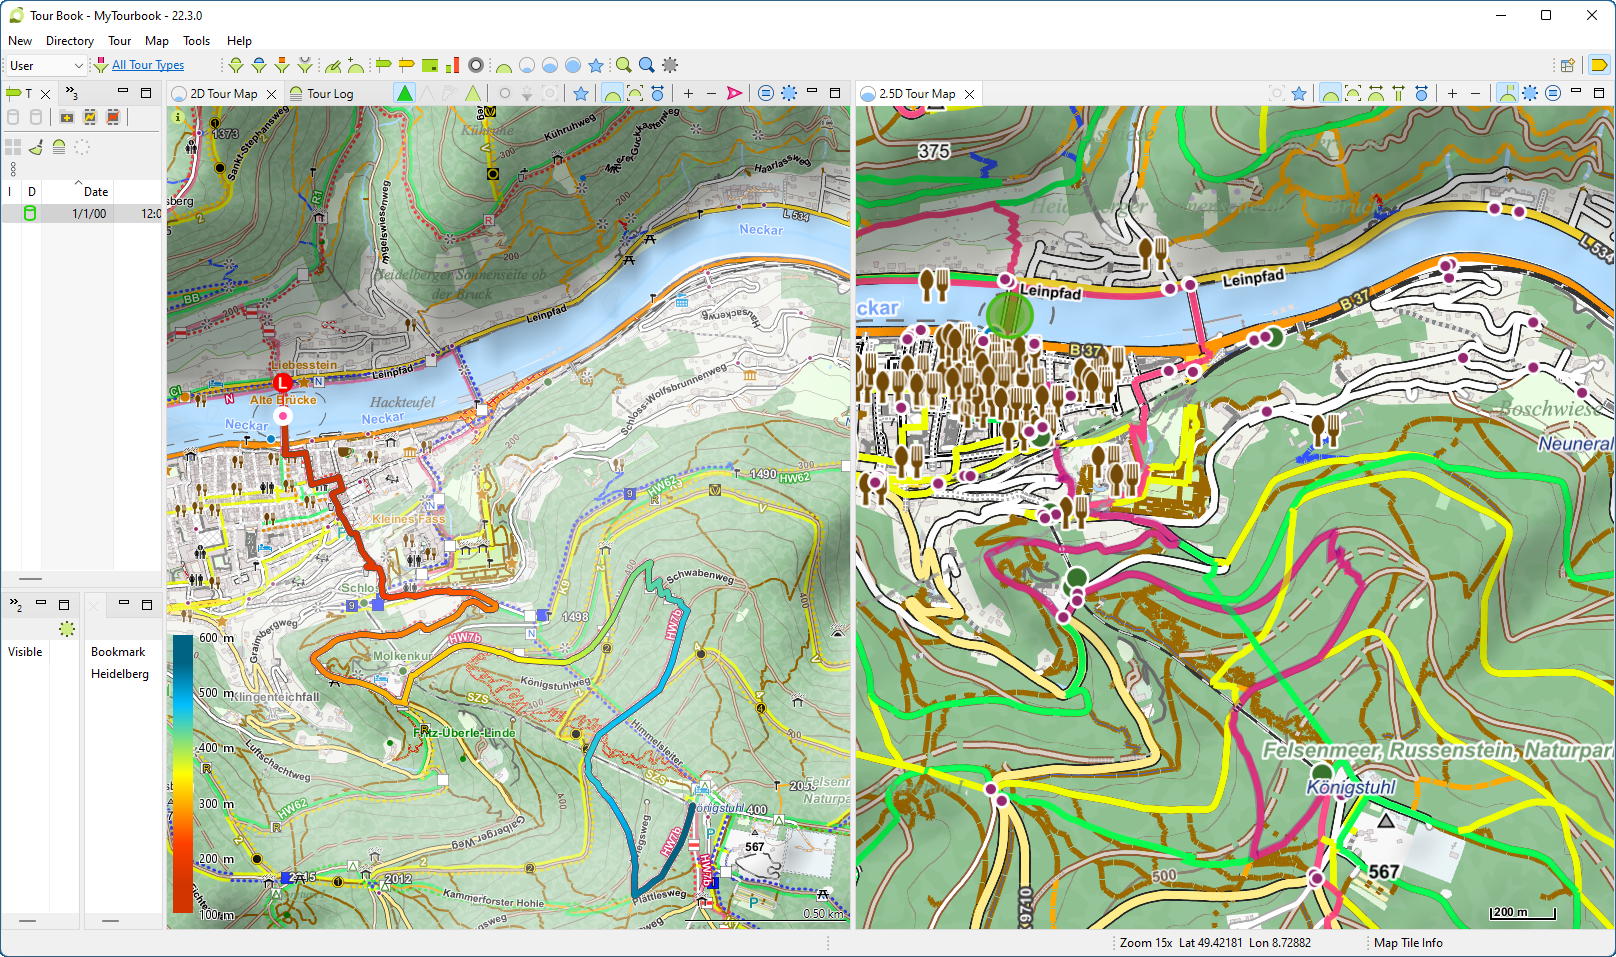Viewport: 1616px width, 957px height.
Task: Switch to the Tour Log tab
Action: [328, 93]
